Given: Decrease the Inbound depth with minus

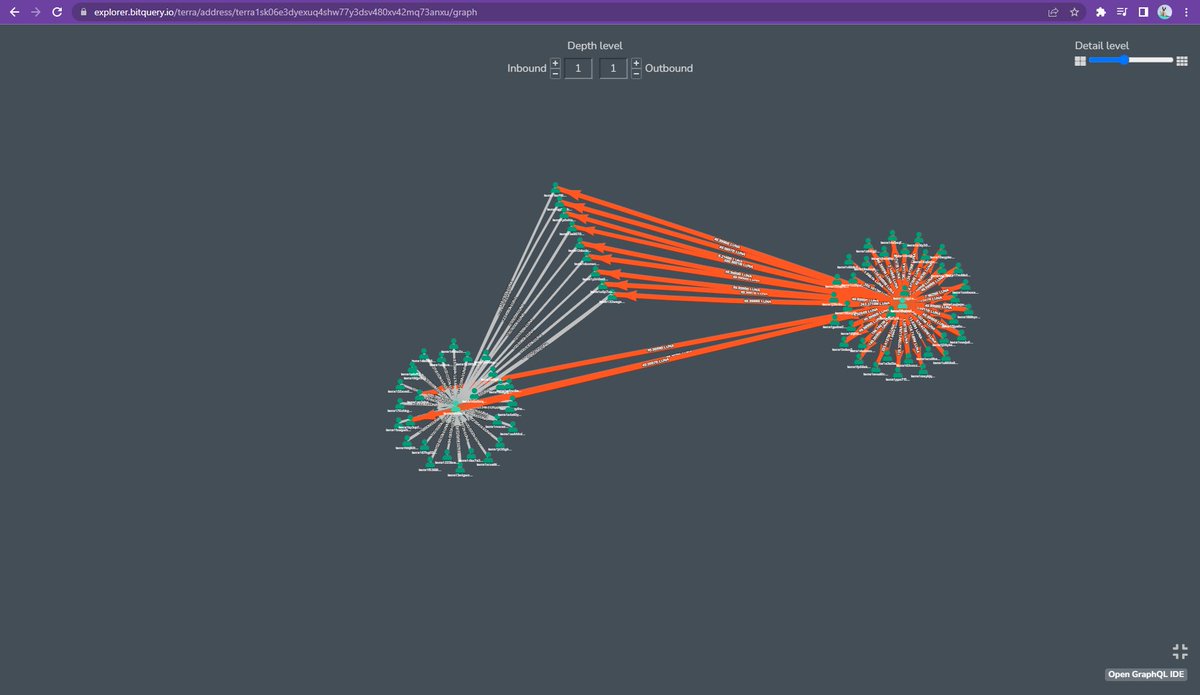Looking at the screenshot, I should pos(555,73).
